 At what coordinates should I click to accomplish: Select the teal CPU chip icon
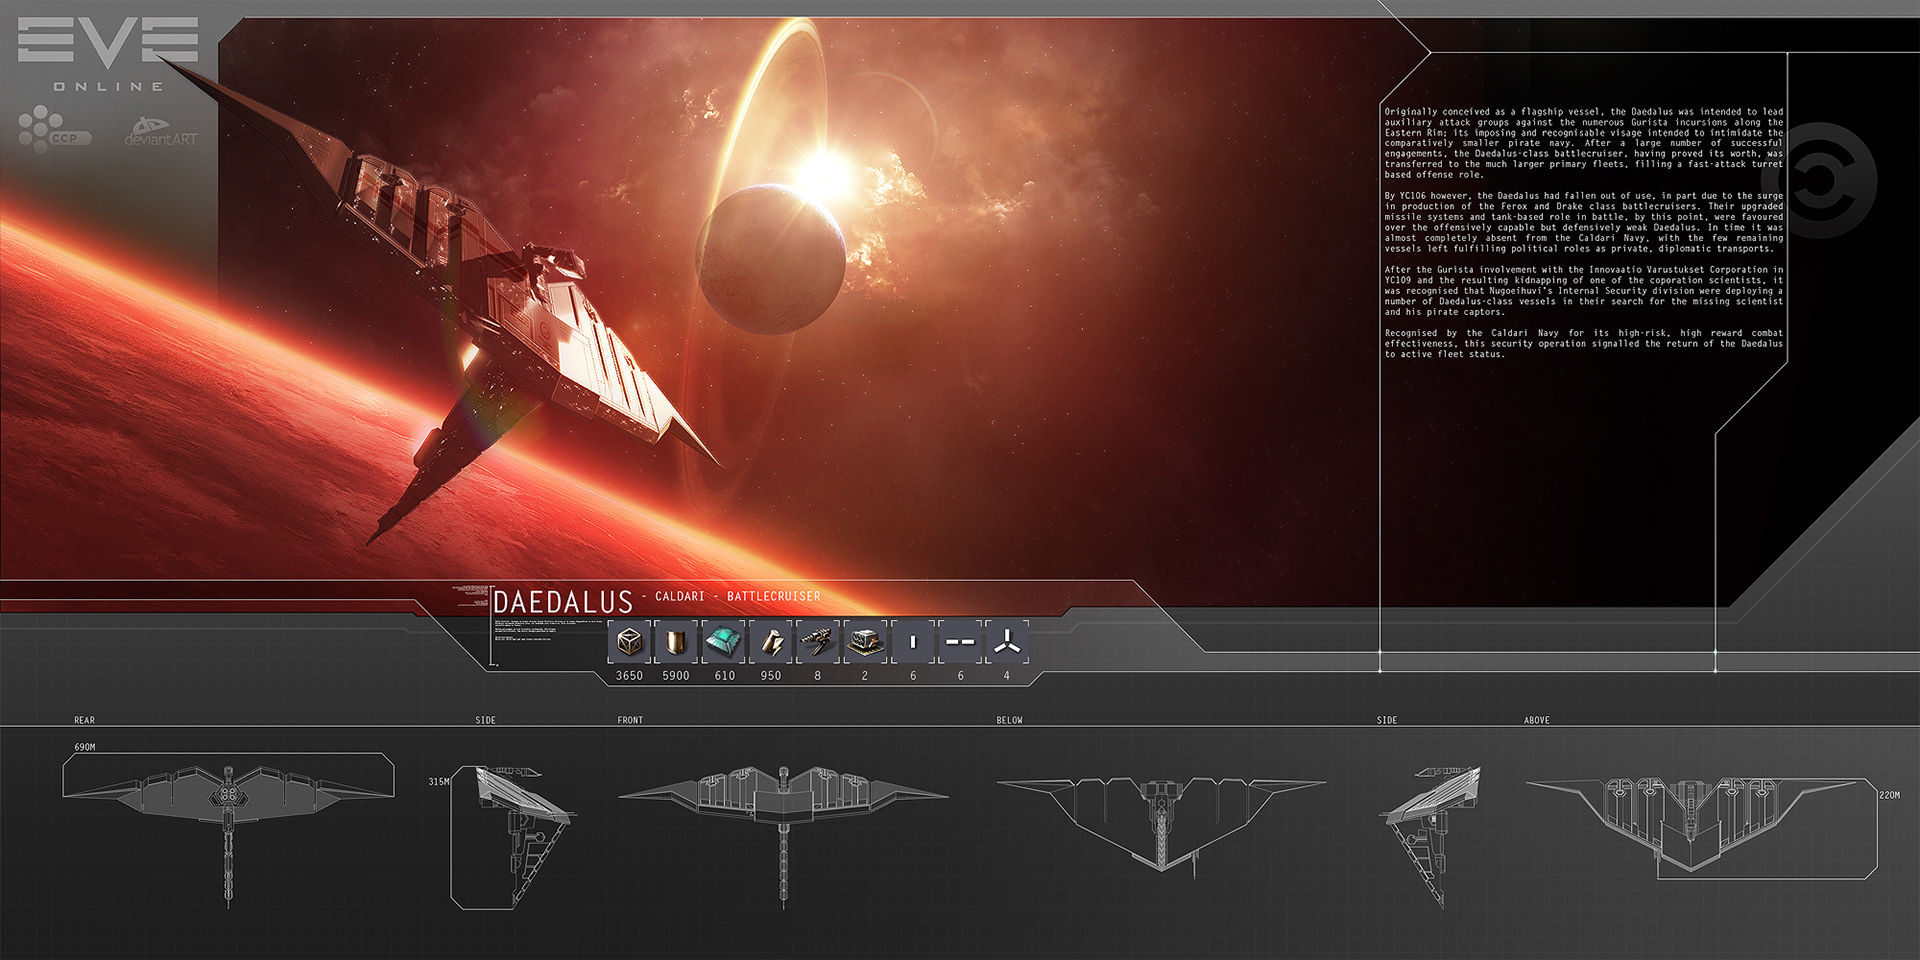723,642
